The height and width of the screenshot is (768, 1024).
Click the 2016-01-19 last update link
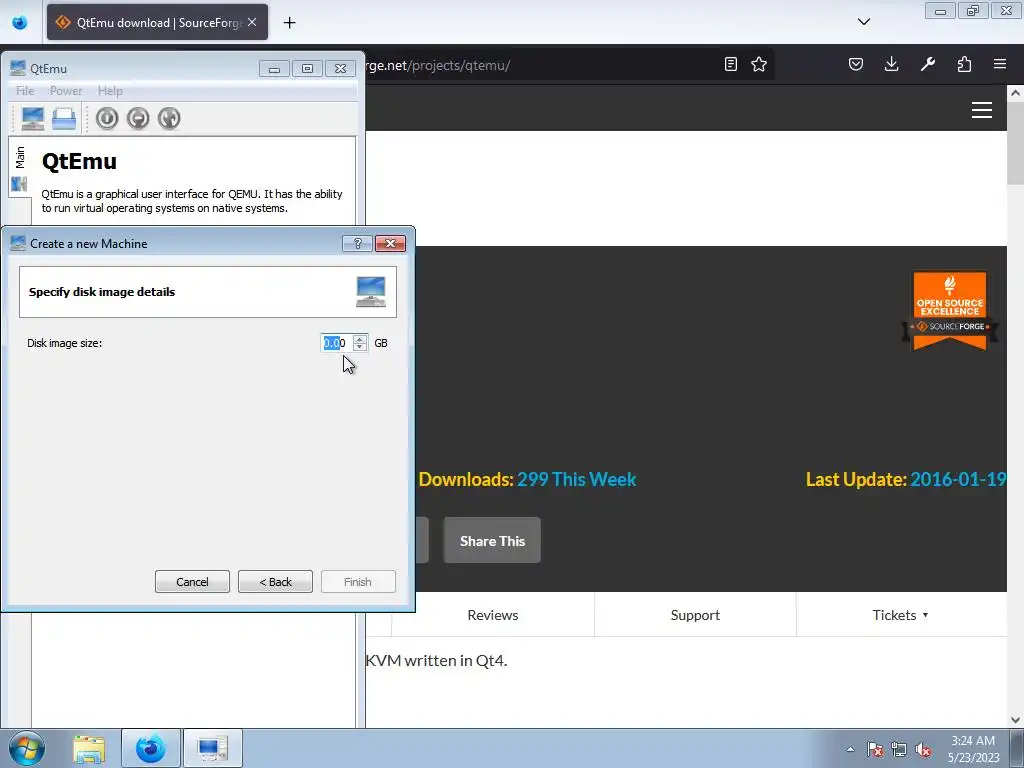[x=958, y=479]
